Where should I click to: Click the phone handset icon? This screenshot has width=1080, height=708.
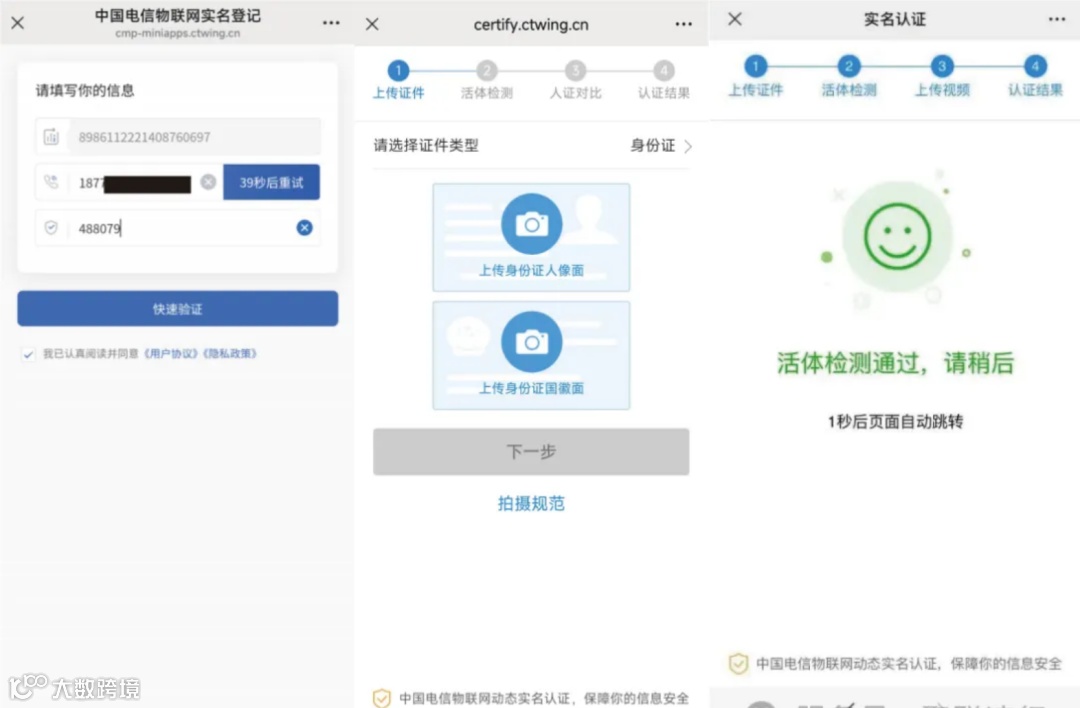(52, 182)
